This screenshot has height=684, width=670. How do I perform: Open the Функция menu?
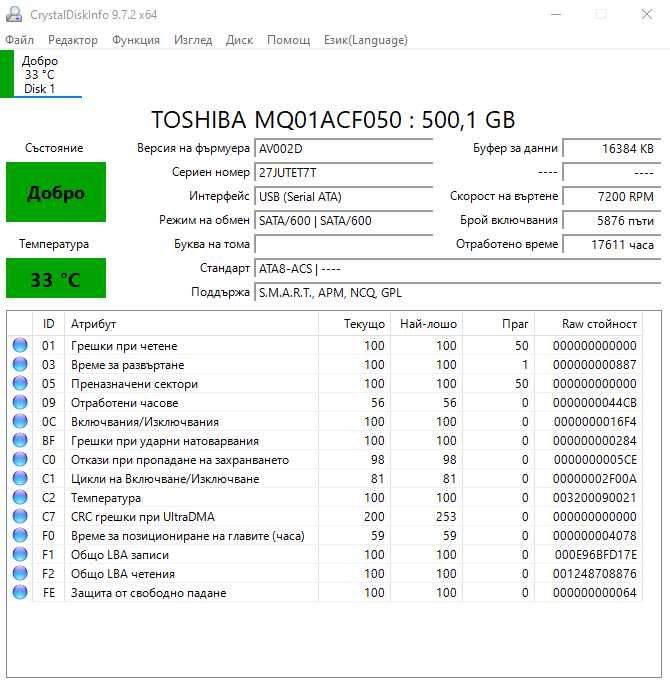pyautogui.click(x=136, y=40)
